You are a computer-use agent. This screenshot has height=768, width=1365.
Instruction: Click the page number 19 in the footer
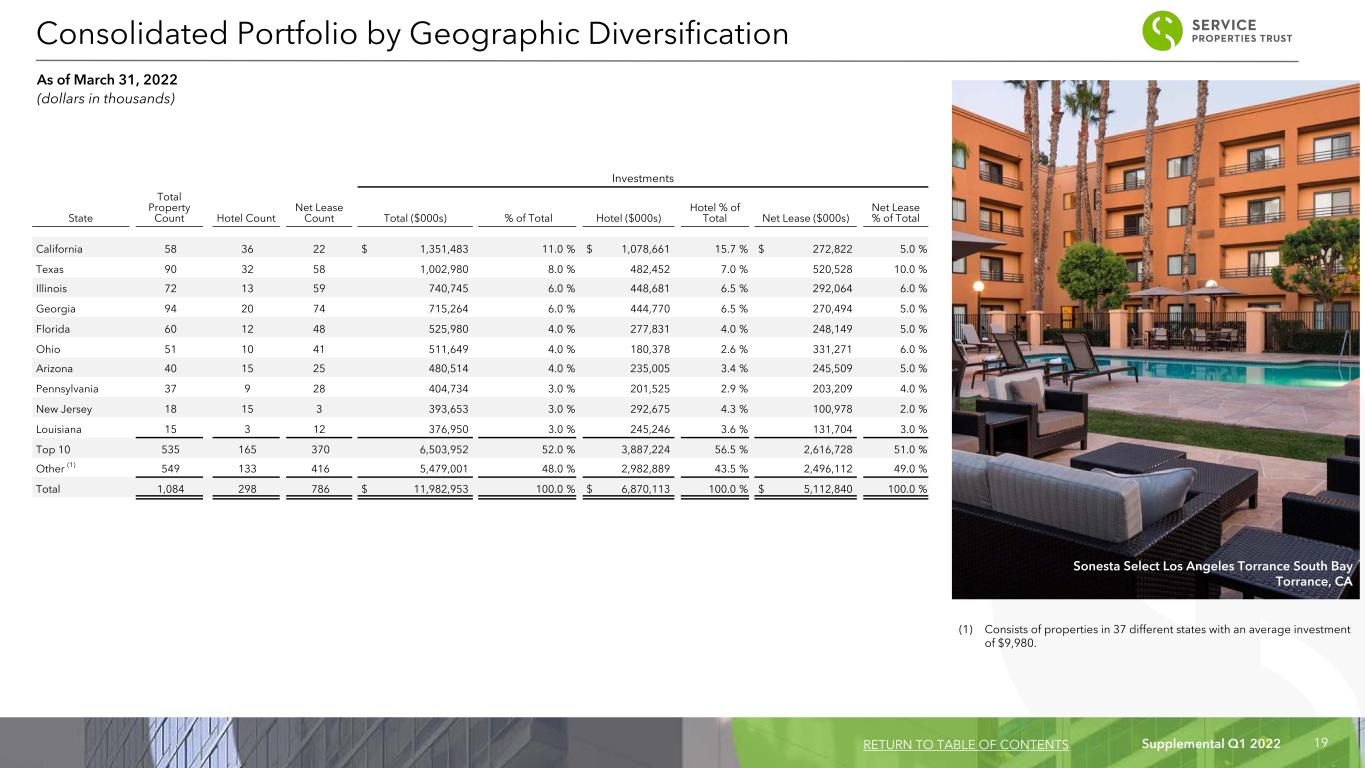pos(1321,744)
